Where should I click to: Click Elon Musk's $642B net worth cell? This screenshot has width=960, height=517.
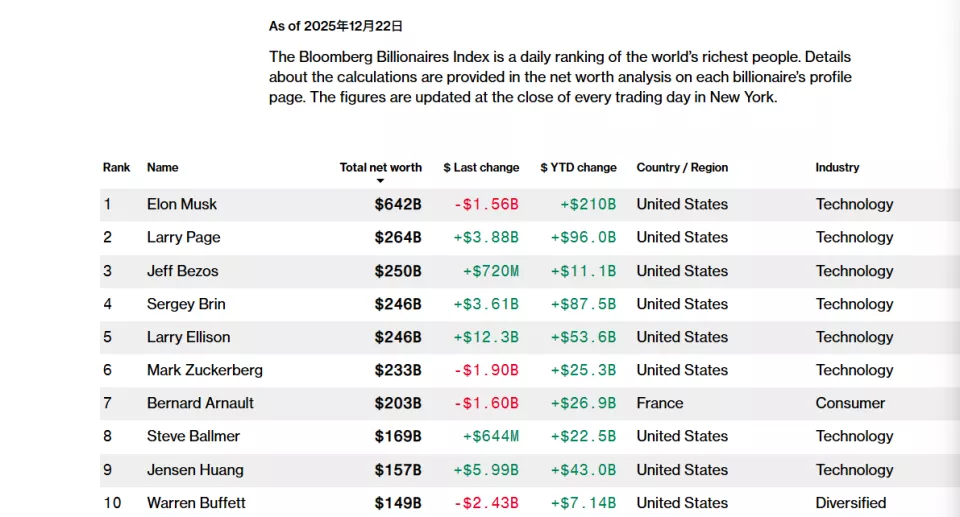point(398,204)
